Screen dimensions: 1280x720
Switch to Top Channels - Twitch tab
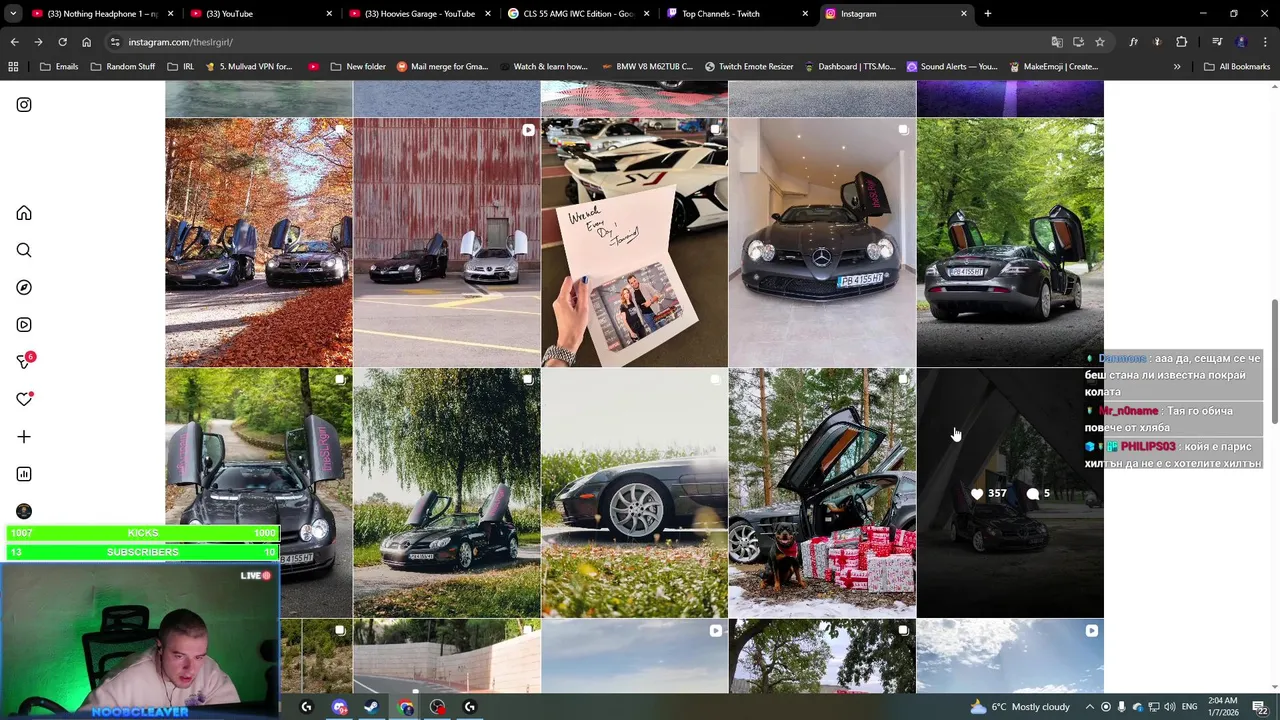735,14
